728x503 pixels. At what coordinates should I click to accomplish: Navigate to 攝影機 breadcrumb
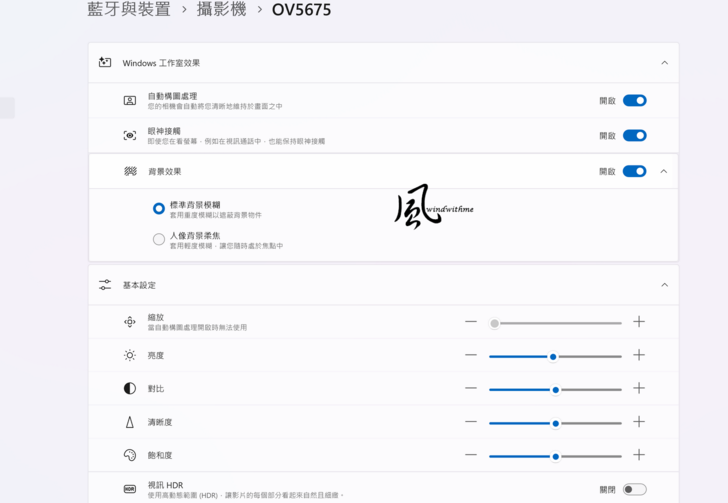(221, 10)
